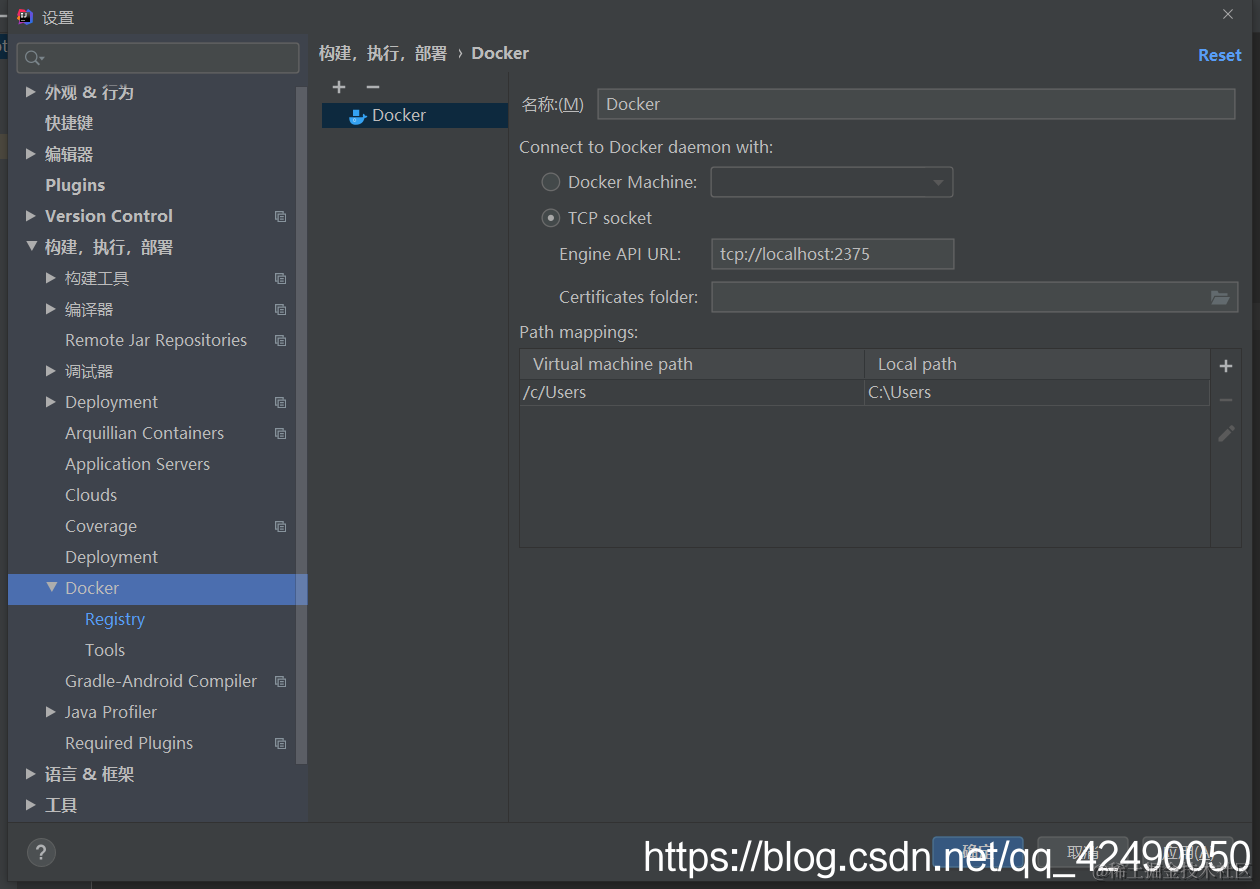1260x889 pixels.
Task: Close the settings dialog
Action: pos(1228,14)
